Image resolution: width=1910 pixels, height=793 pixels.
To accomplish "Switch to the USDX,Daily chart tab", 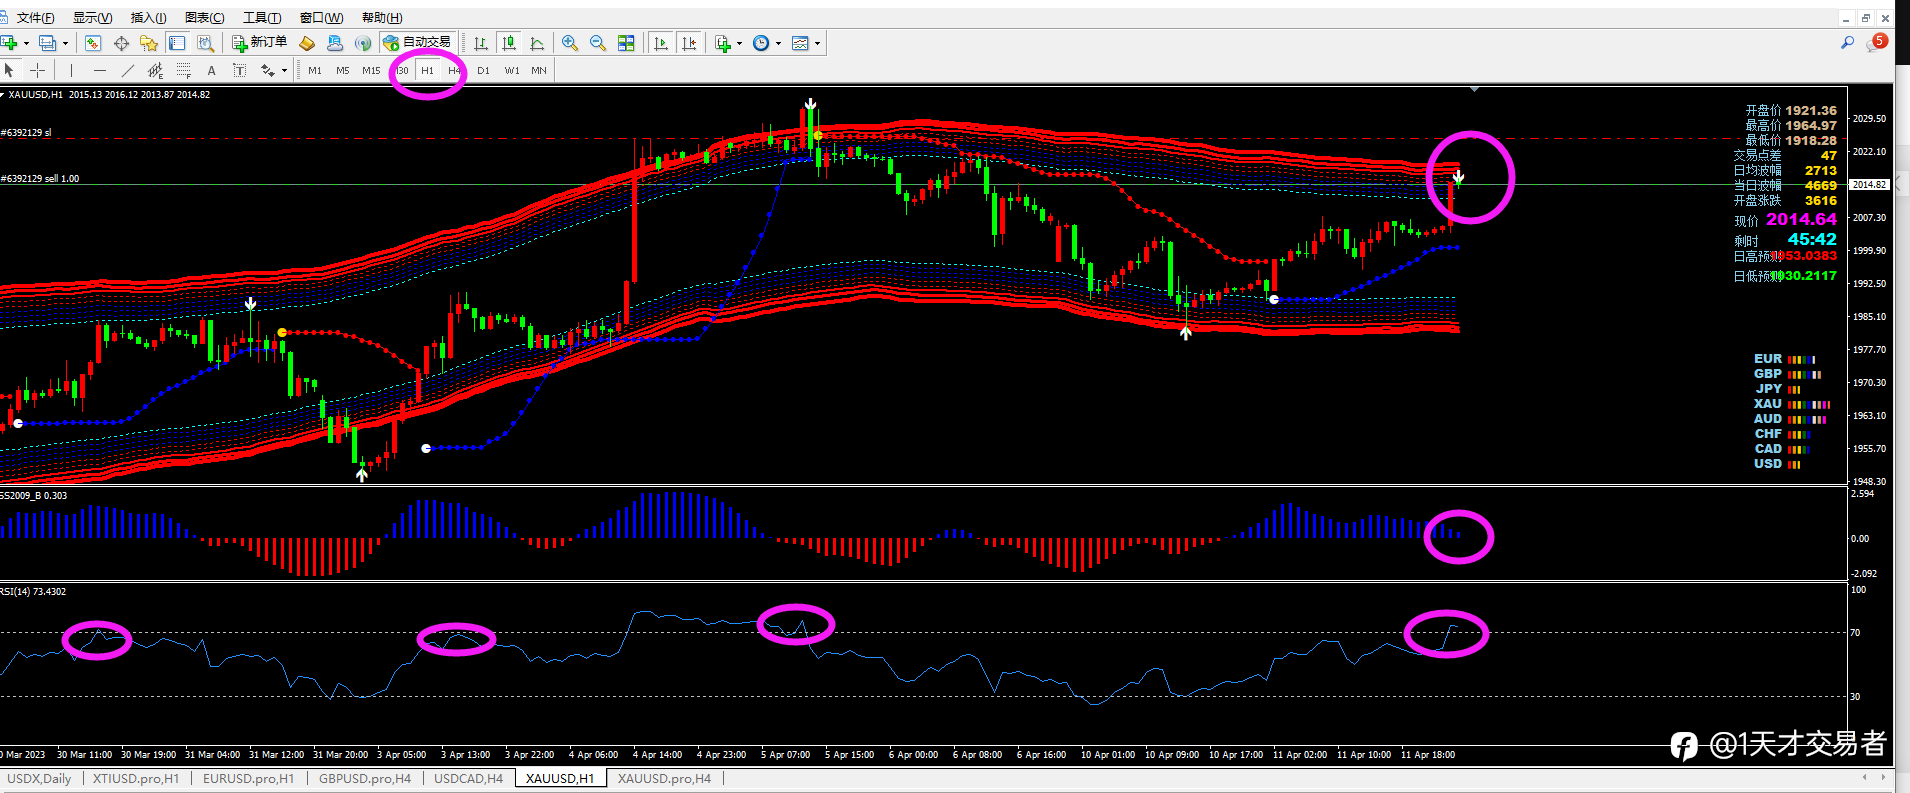I will 39,779.
